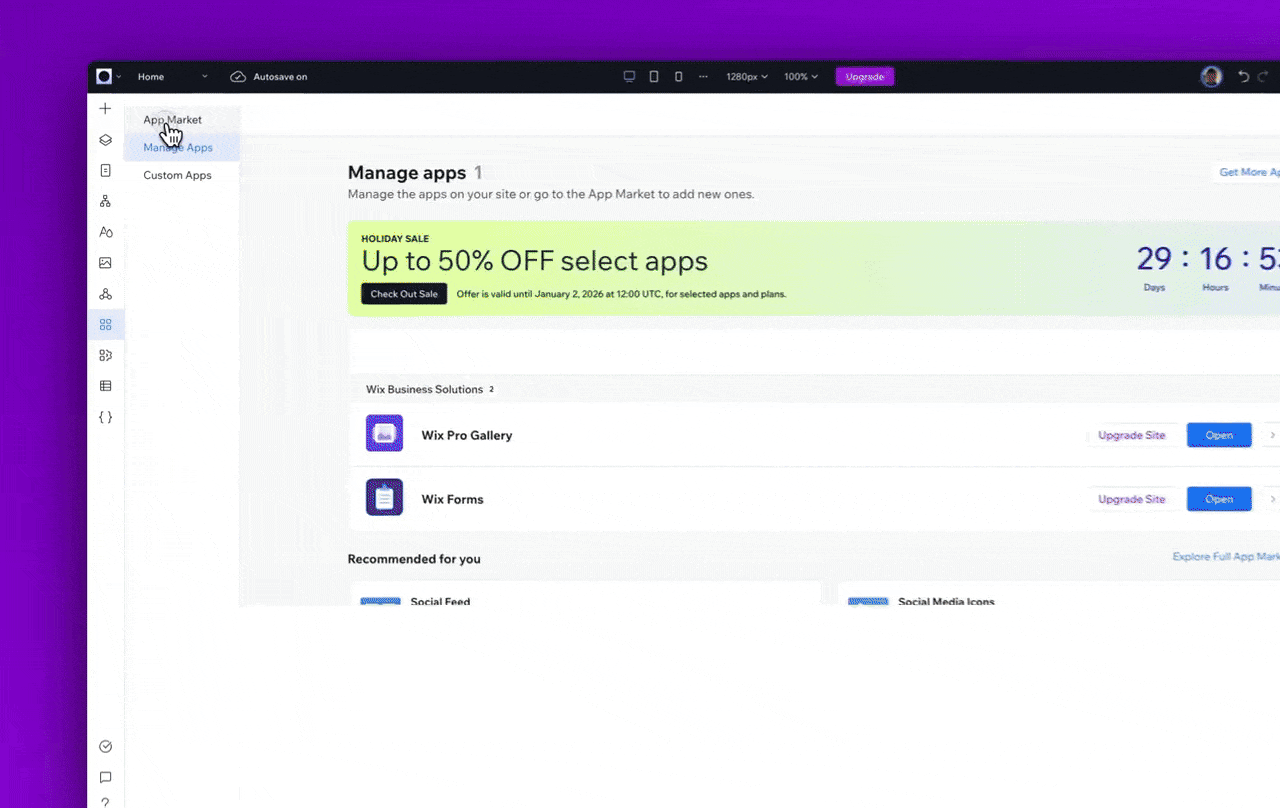
Task: Open Custom Apps menu item
Action: pyautogui.click(x=177, y=175)
